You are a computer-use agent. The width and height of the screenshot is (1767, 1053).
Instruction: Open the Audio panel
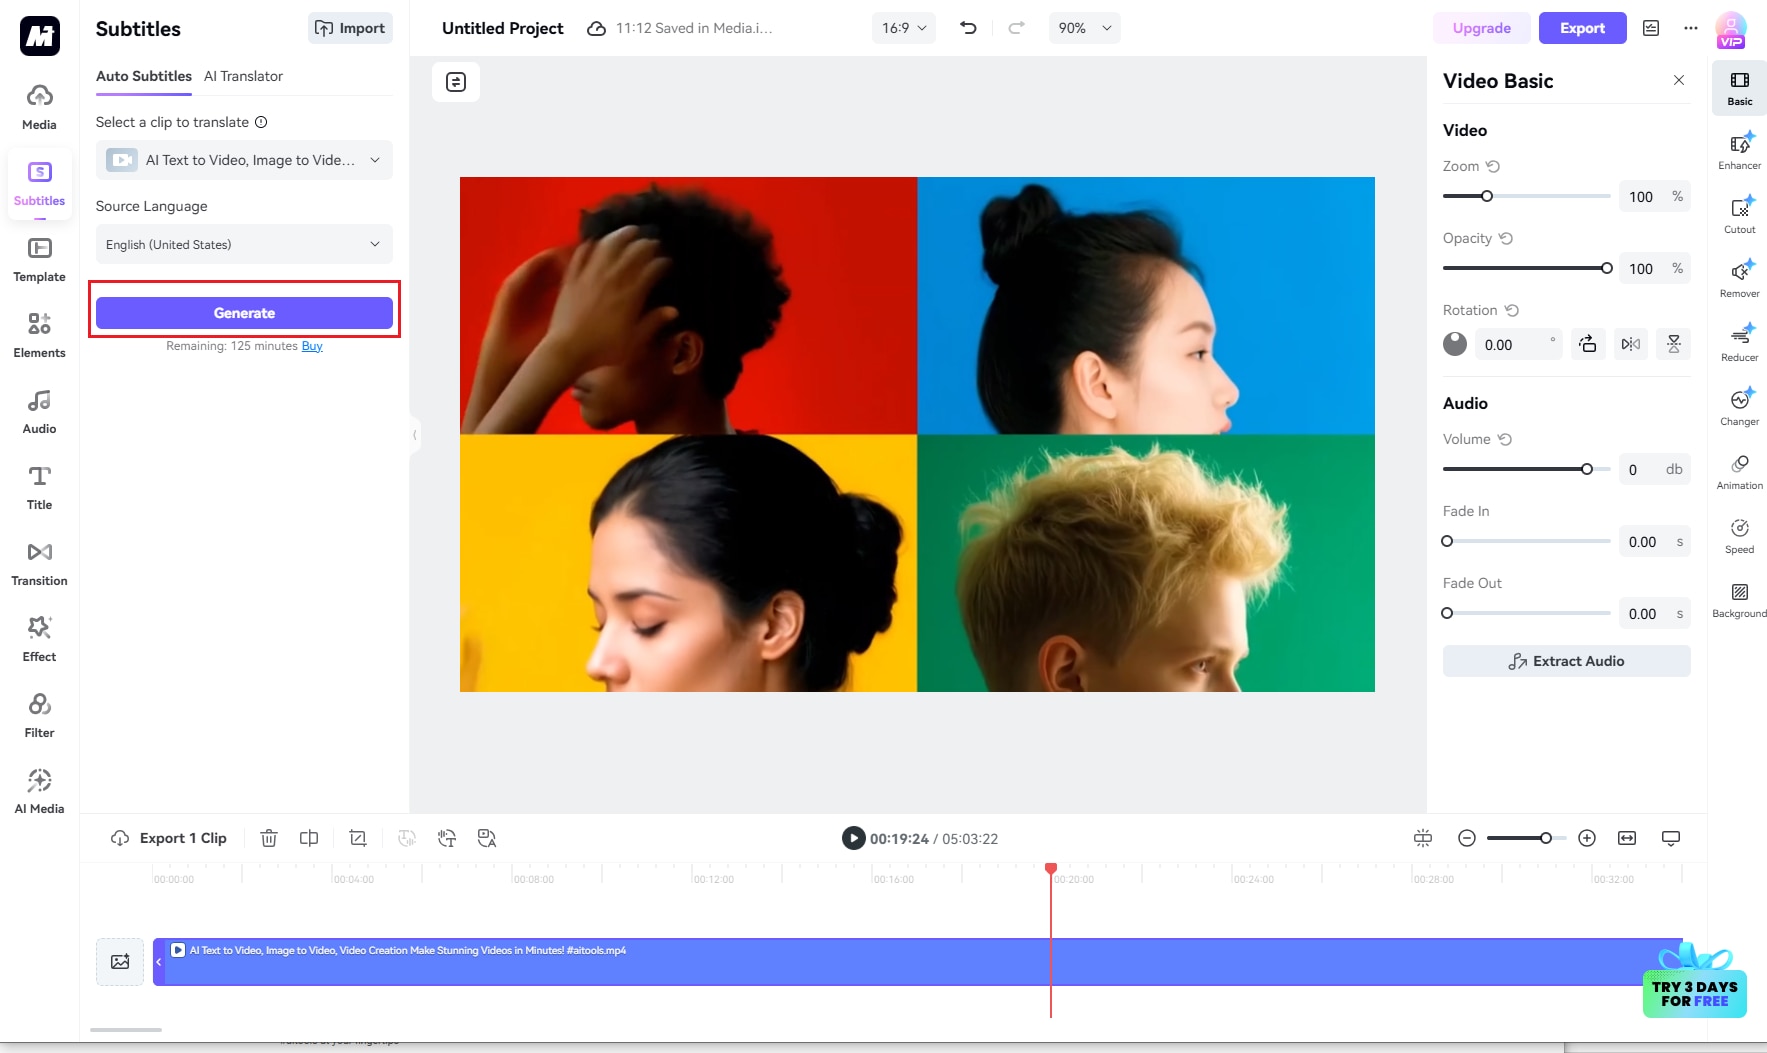pyautogui.click(x=39, y=411)
